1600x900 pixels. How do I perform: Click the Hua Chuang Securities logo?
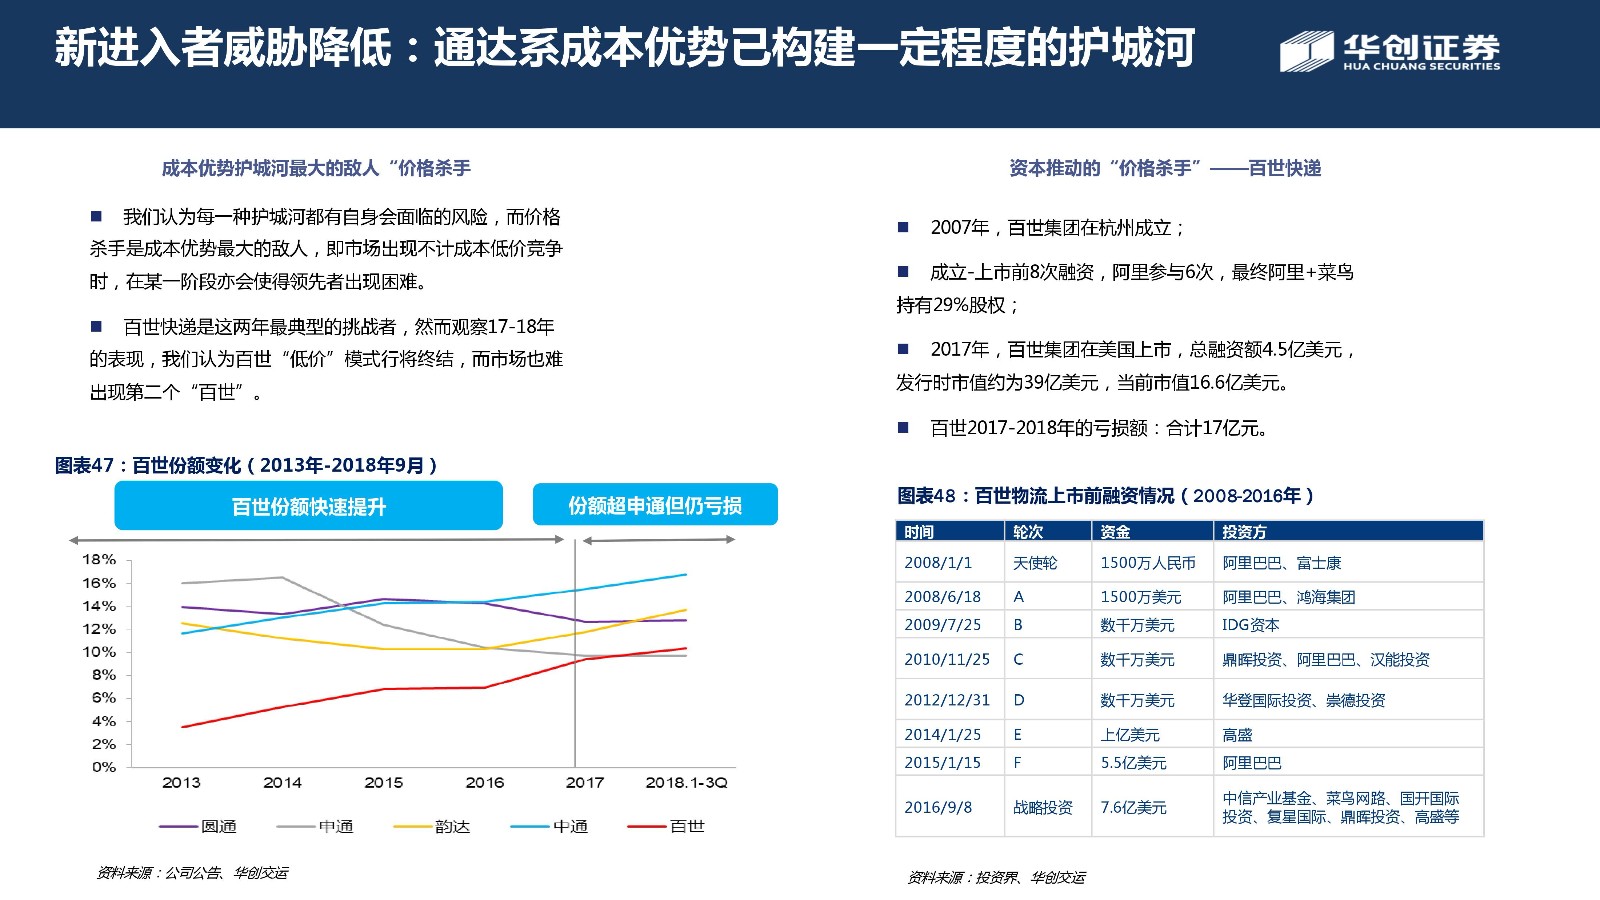pos(1390,51)
